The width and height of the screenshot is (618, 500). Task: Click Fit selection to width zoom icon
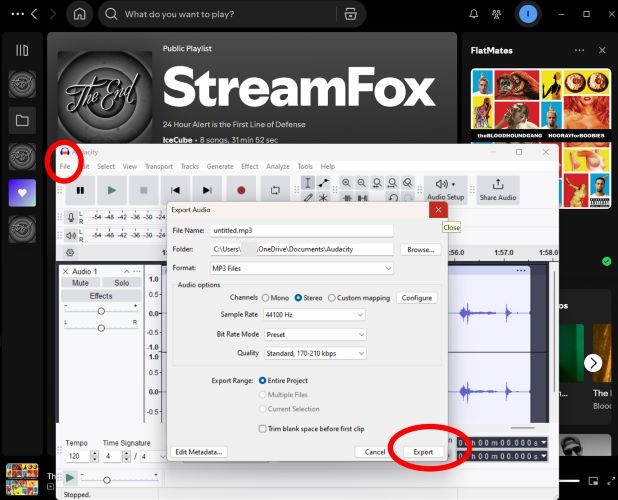(x=377, y=183)
